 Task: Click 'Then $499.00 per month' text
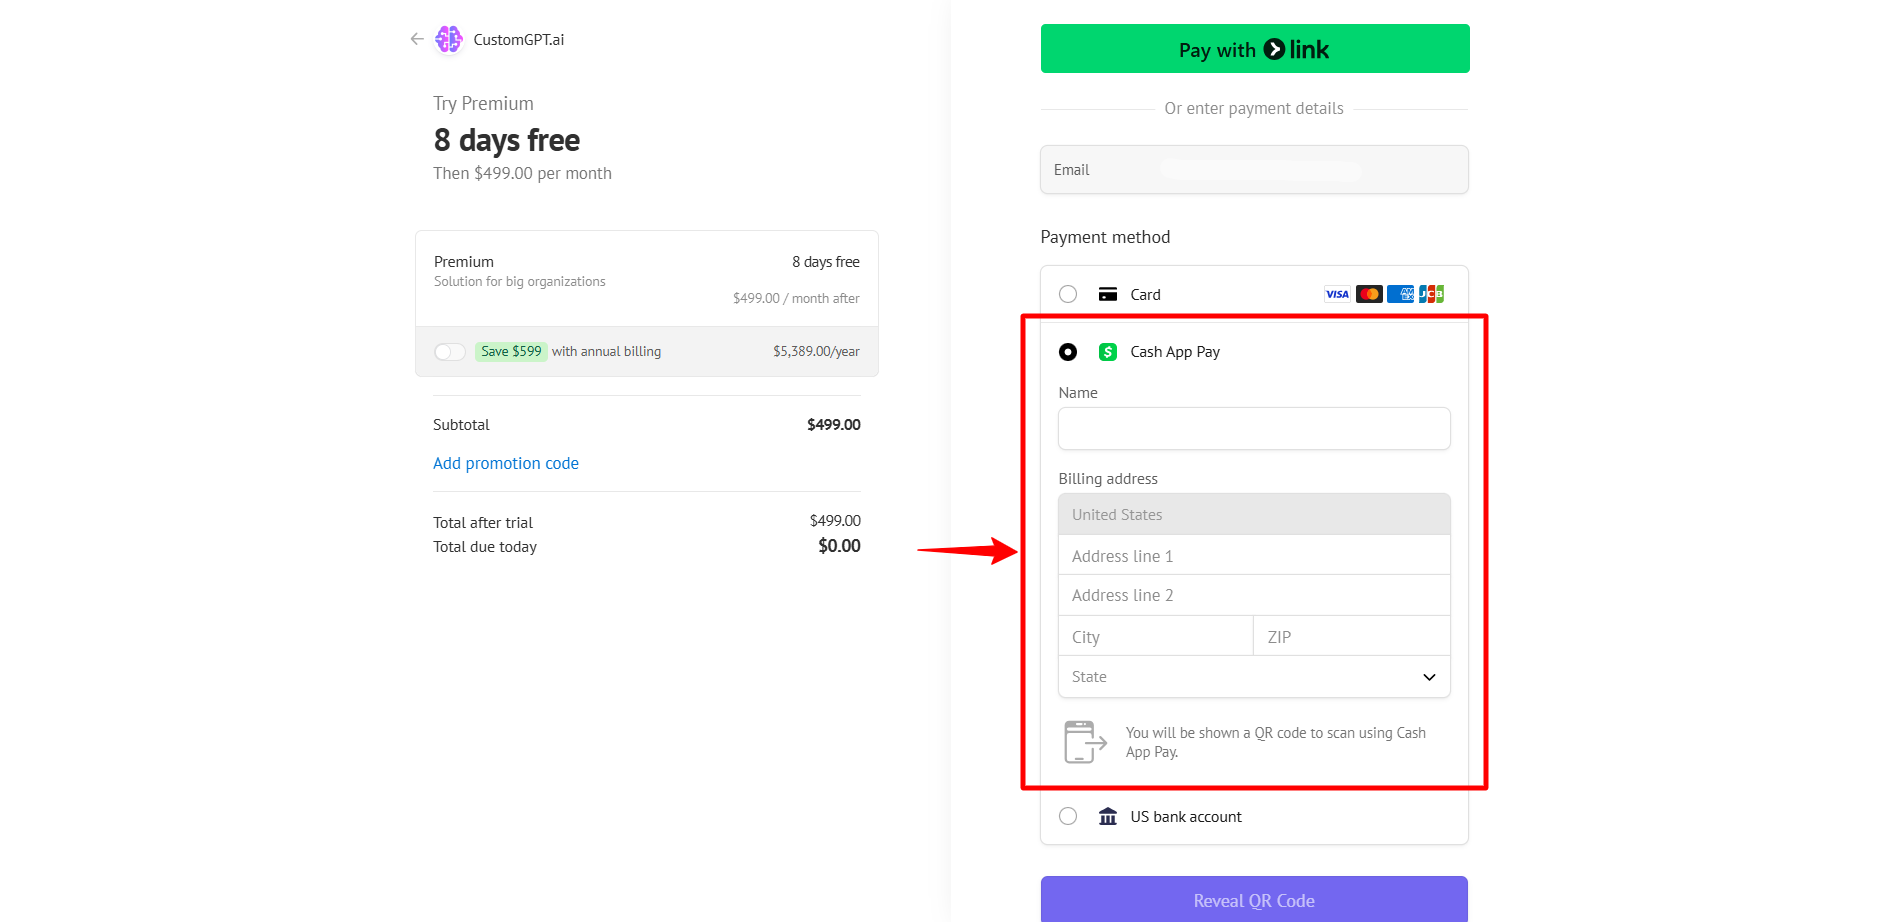tap(522, 173)
